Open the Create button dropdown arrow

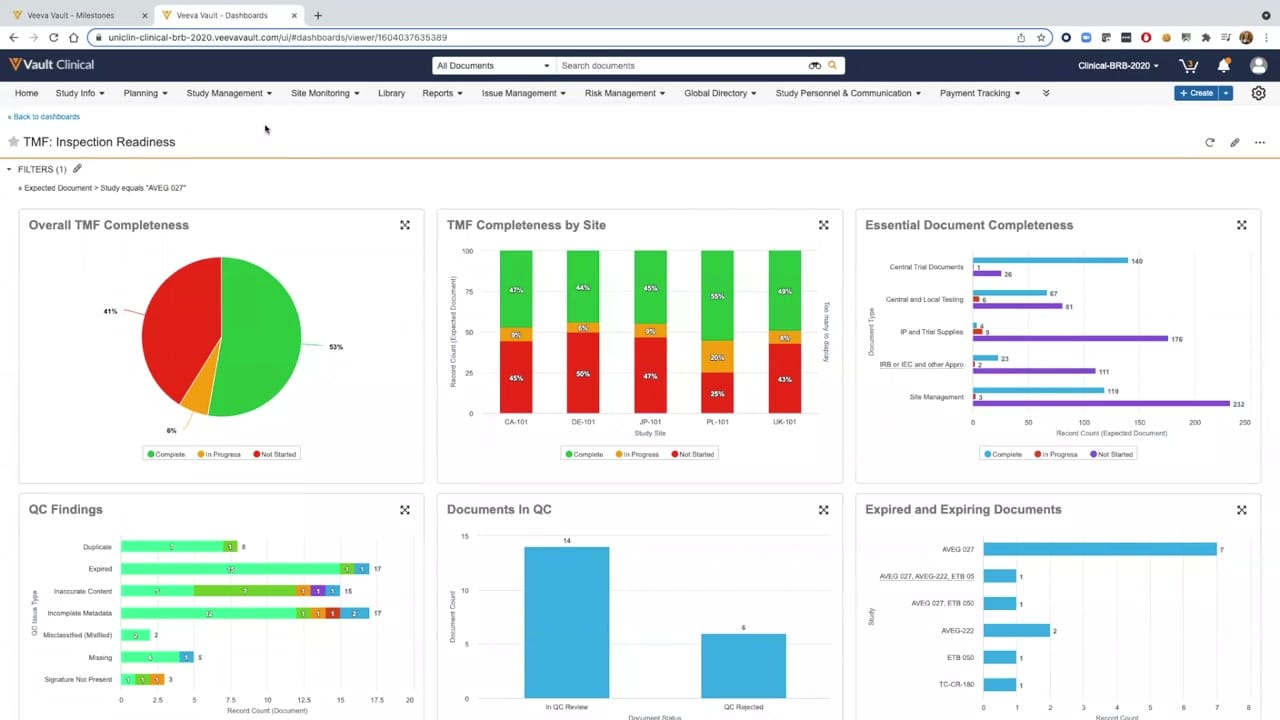[1226, 93]
